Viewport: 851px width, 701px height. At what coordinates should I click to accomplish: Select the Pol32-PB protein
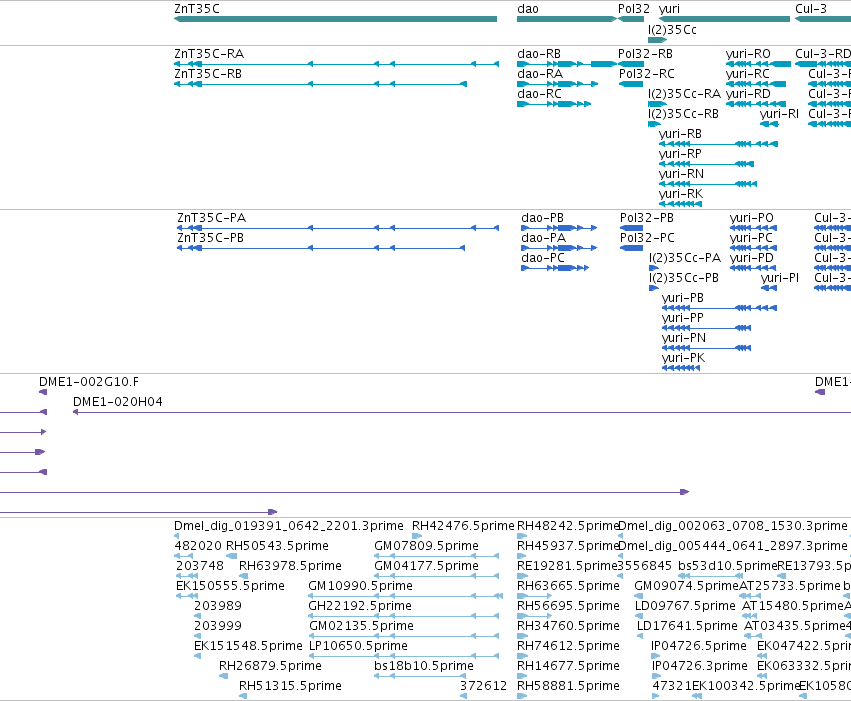pyautogui.click(x=631, y=228)
